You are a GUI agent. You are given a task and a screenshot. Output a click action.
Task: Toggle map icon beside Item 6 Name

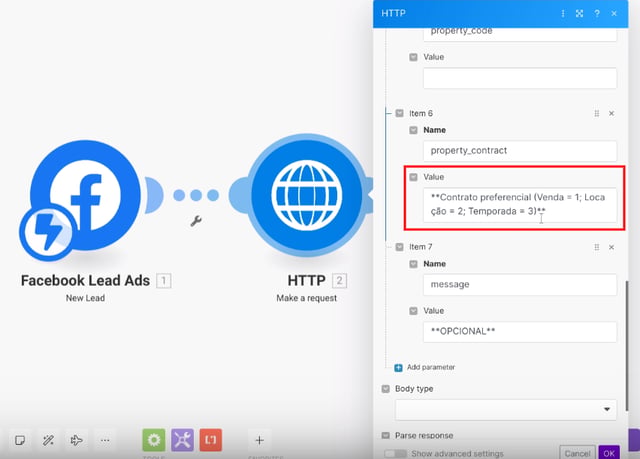coord(413,130)
